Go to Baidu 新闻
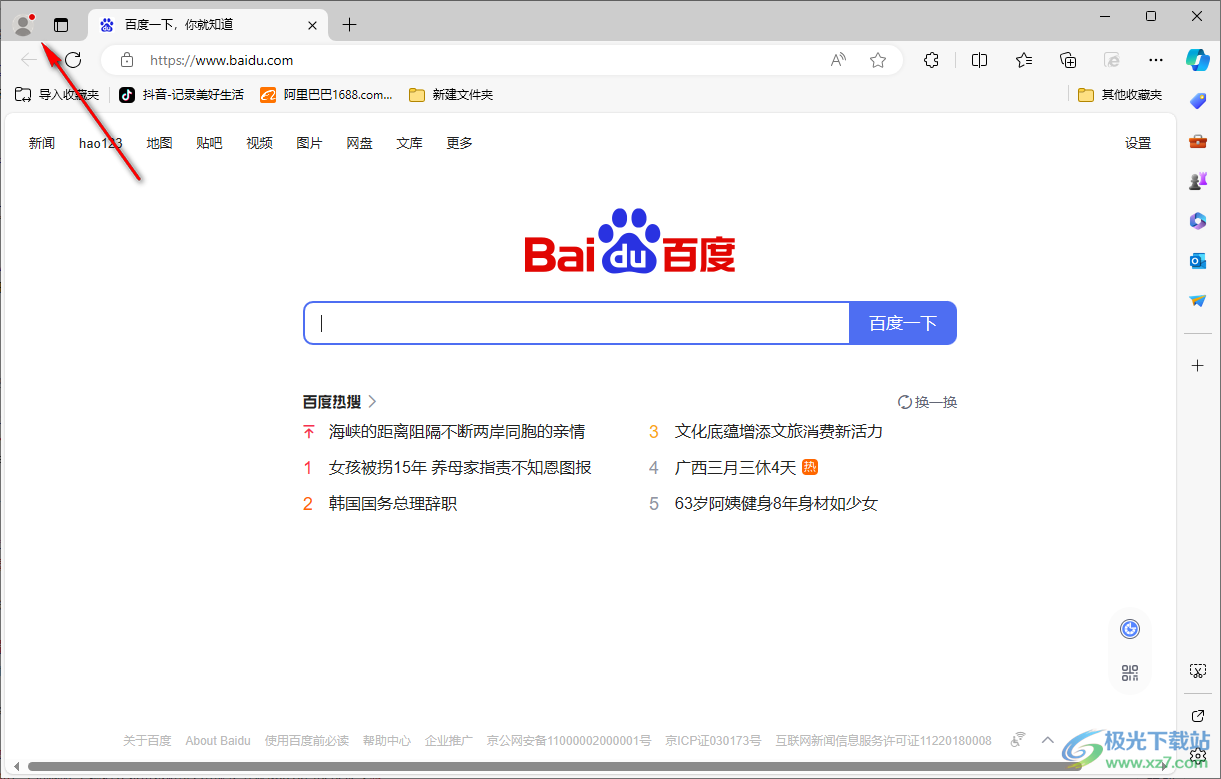 [x=42, y=143]
